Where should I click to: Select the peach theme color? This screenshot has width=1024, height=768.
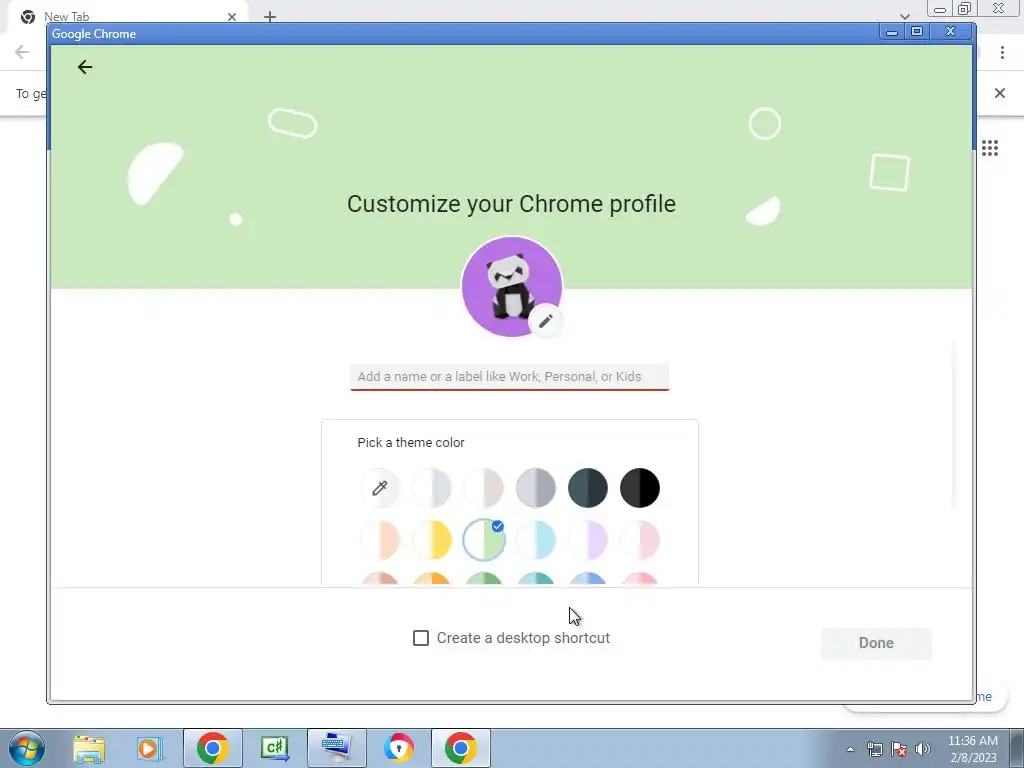point(379,540)
